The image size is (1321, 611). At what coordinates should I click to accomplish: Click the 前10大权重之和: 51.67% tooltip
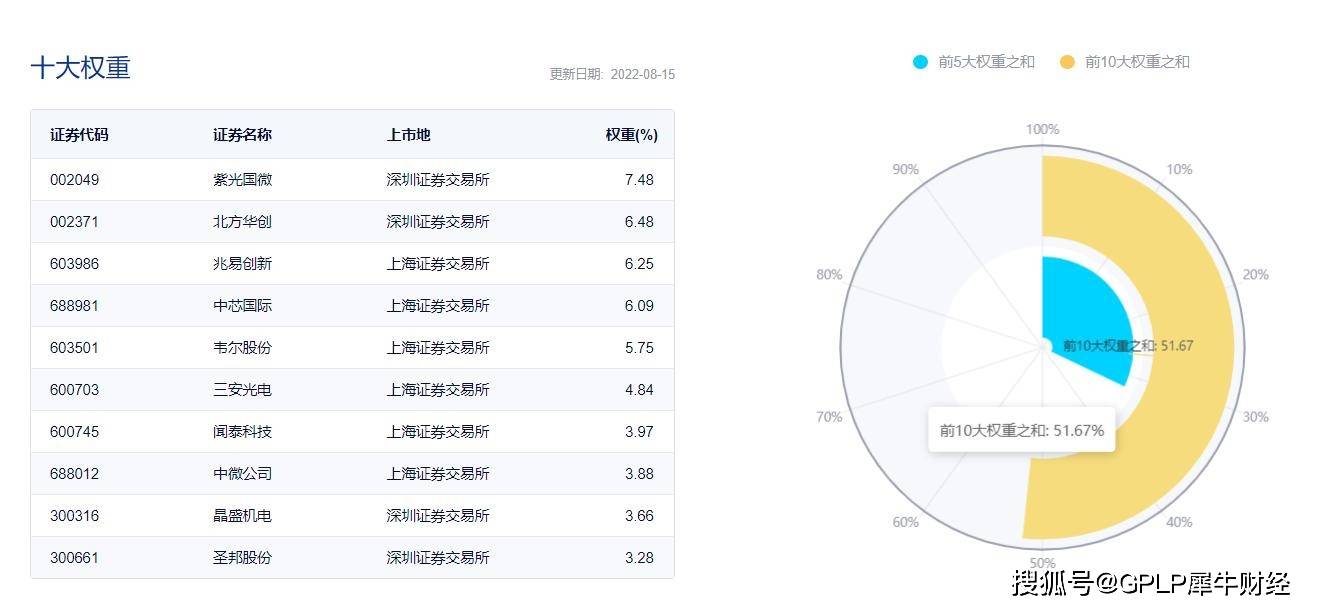(1021, 431)
